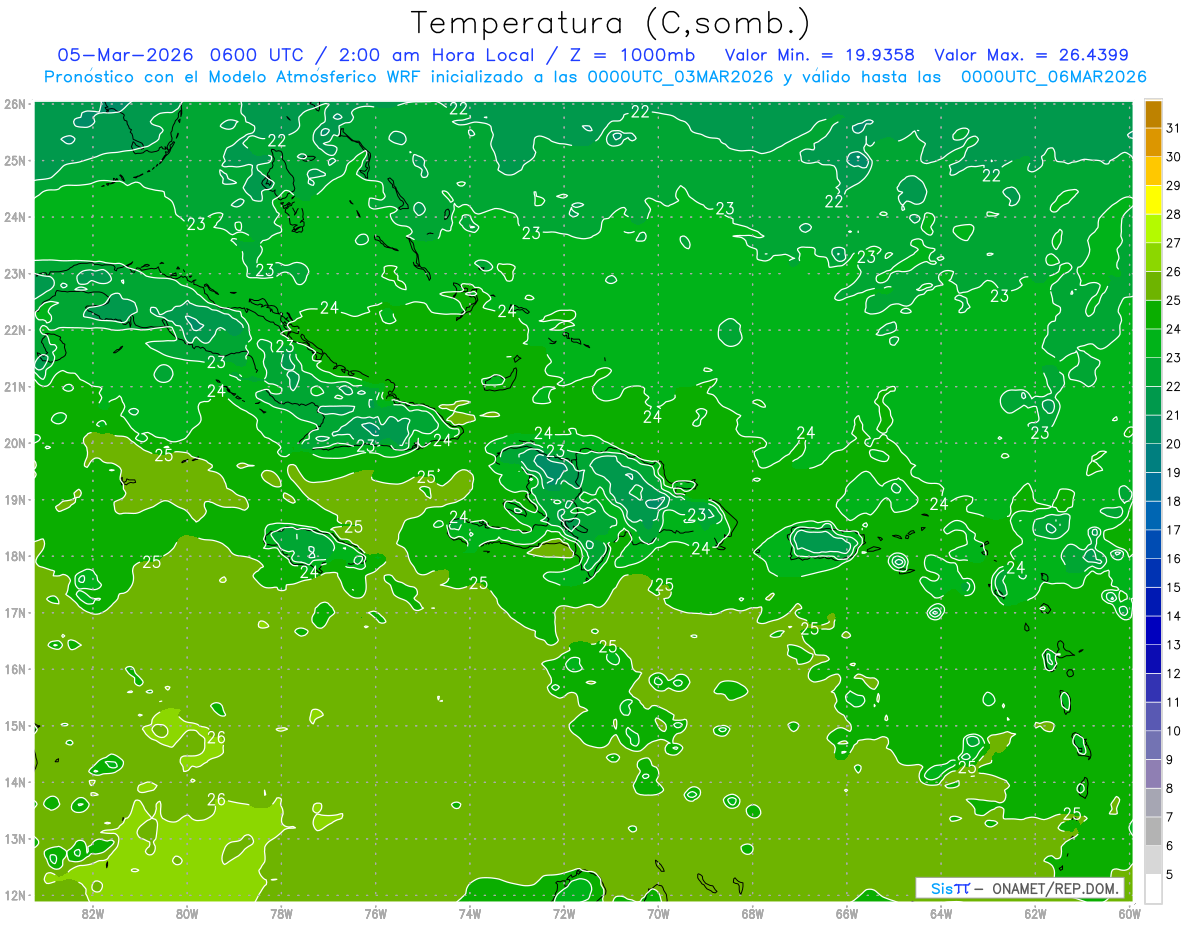The width and height of the screenshot is (1200, 927).
Task: Click the 12N latitude axis label
Action: (15, 895)
